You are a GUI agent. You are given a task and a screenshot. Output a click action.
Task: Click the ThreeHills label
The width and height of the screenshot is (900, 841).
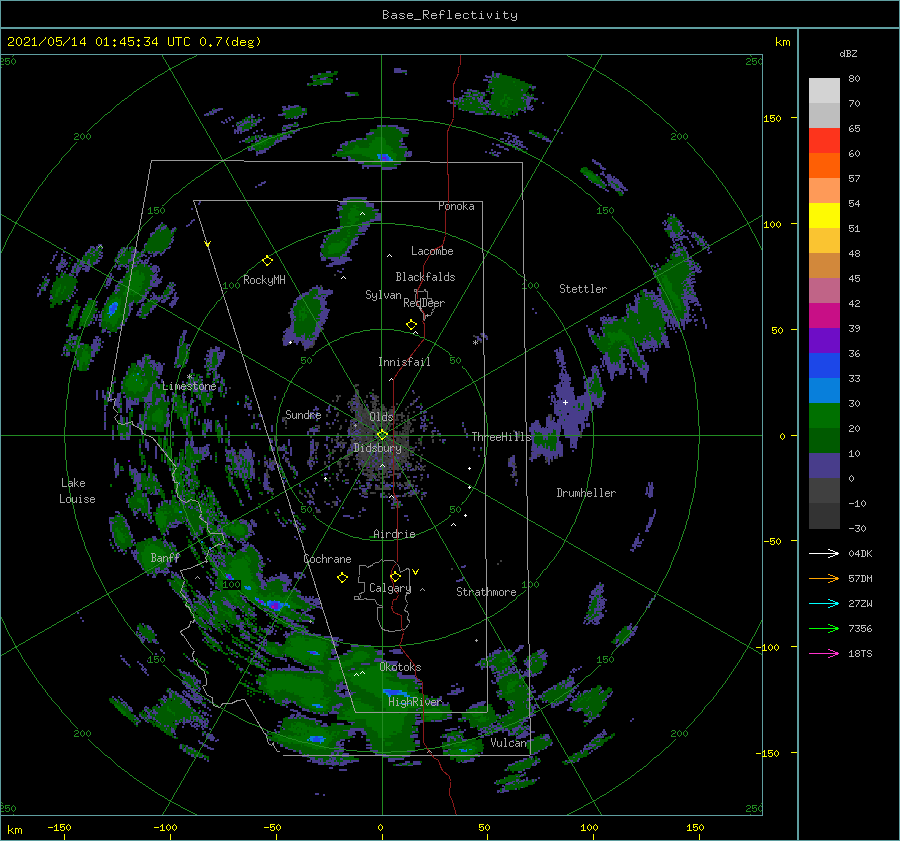502,437
